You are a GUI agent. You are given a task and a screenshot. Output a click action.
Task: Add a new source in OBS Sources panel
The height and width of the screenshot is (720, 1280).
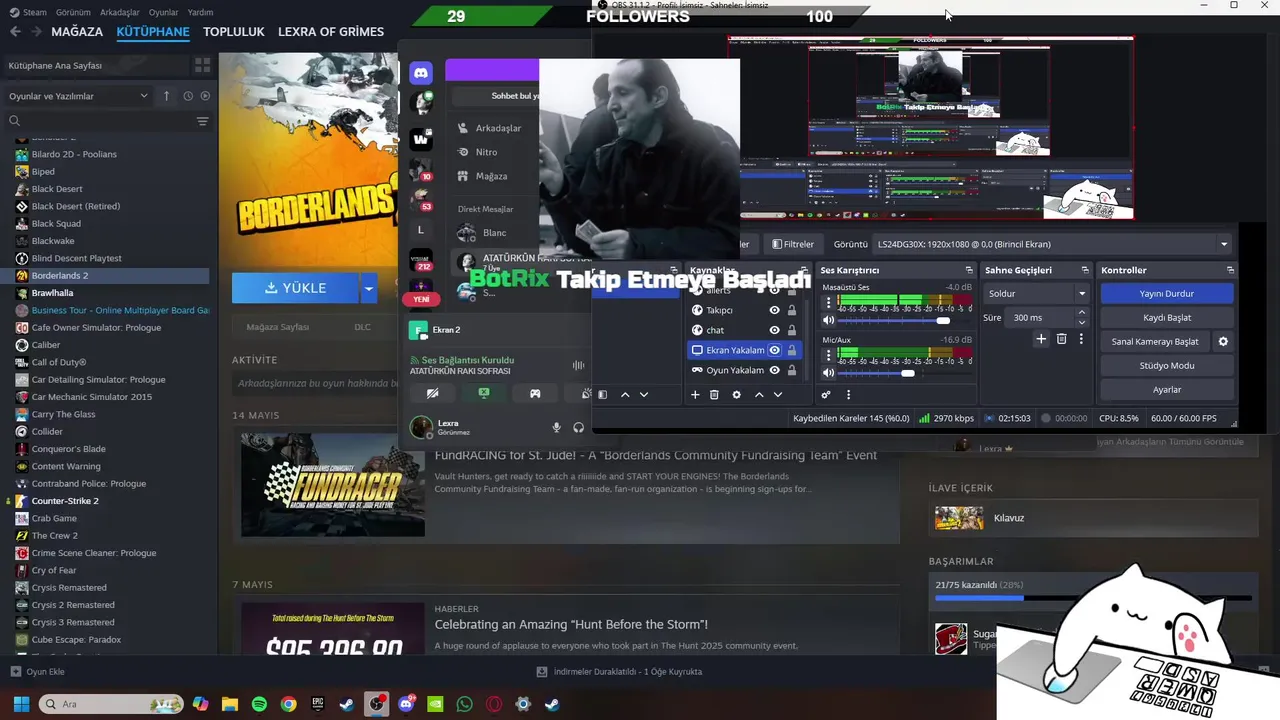tap(695, 395)
